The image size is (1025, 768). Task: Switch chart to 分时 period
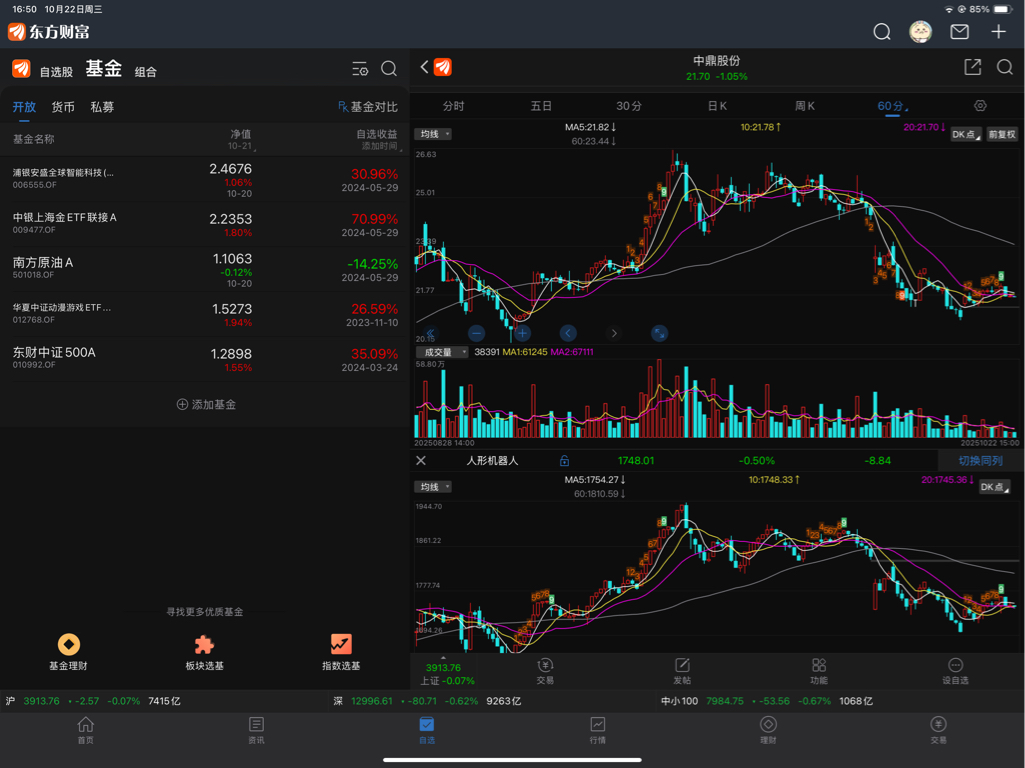click(x=454, y=106)
